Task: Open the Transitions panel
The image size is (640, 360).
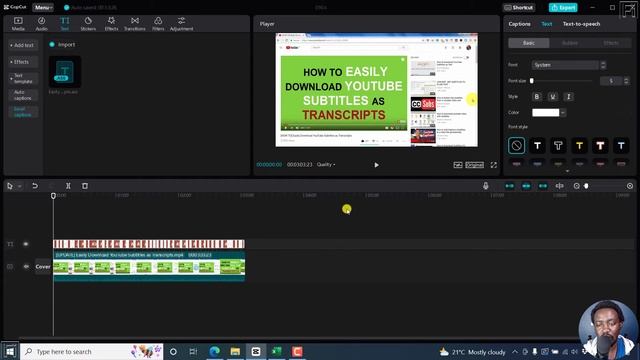Action: coord(135,24)
